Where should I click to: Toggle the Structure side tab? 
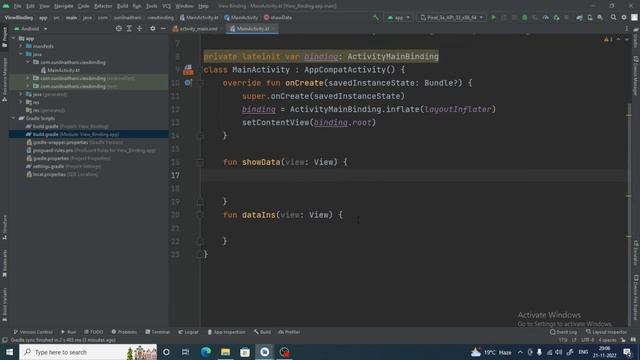tap(4, 227)
